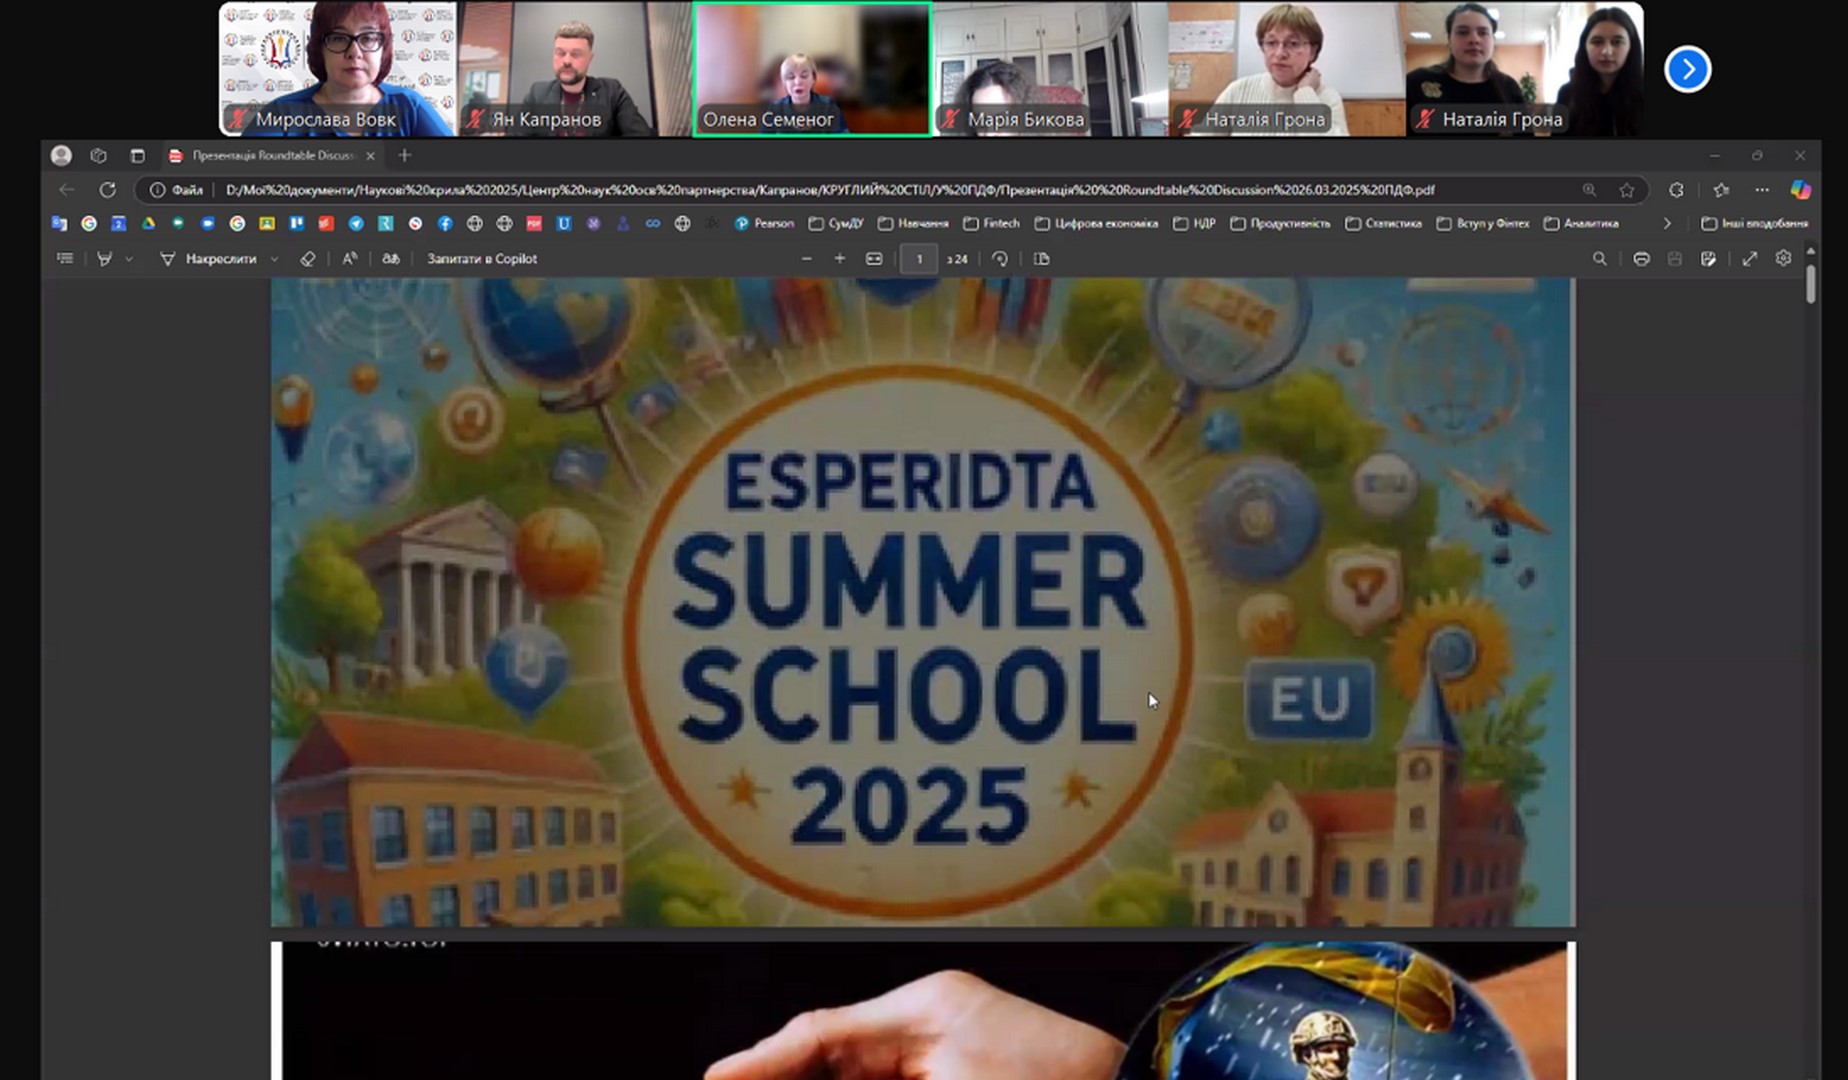Expand the bookmarks bar overflow chevron

coord(1667,224)
